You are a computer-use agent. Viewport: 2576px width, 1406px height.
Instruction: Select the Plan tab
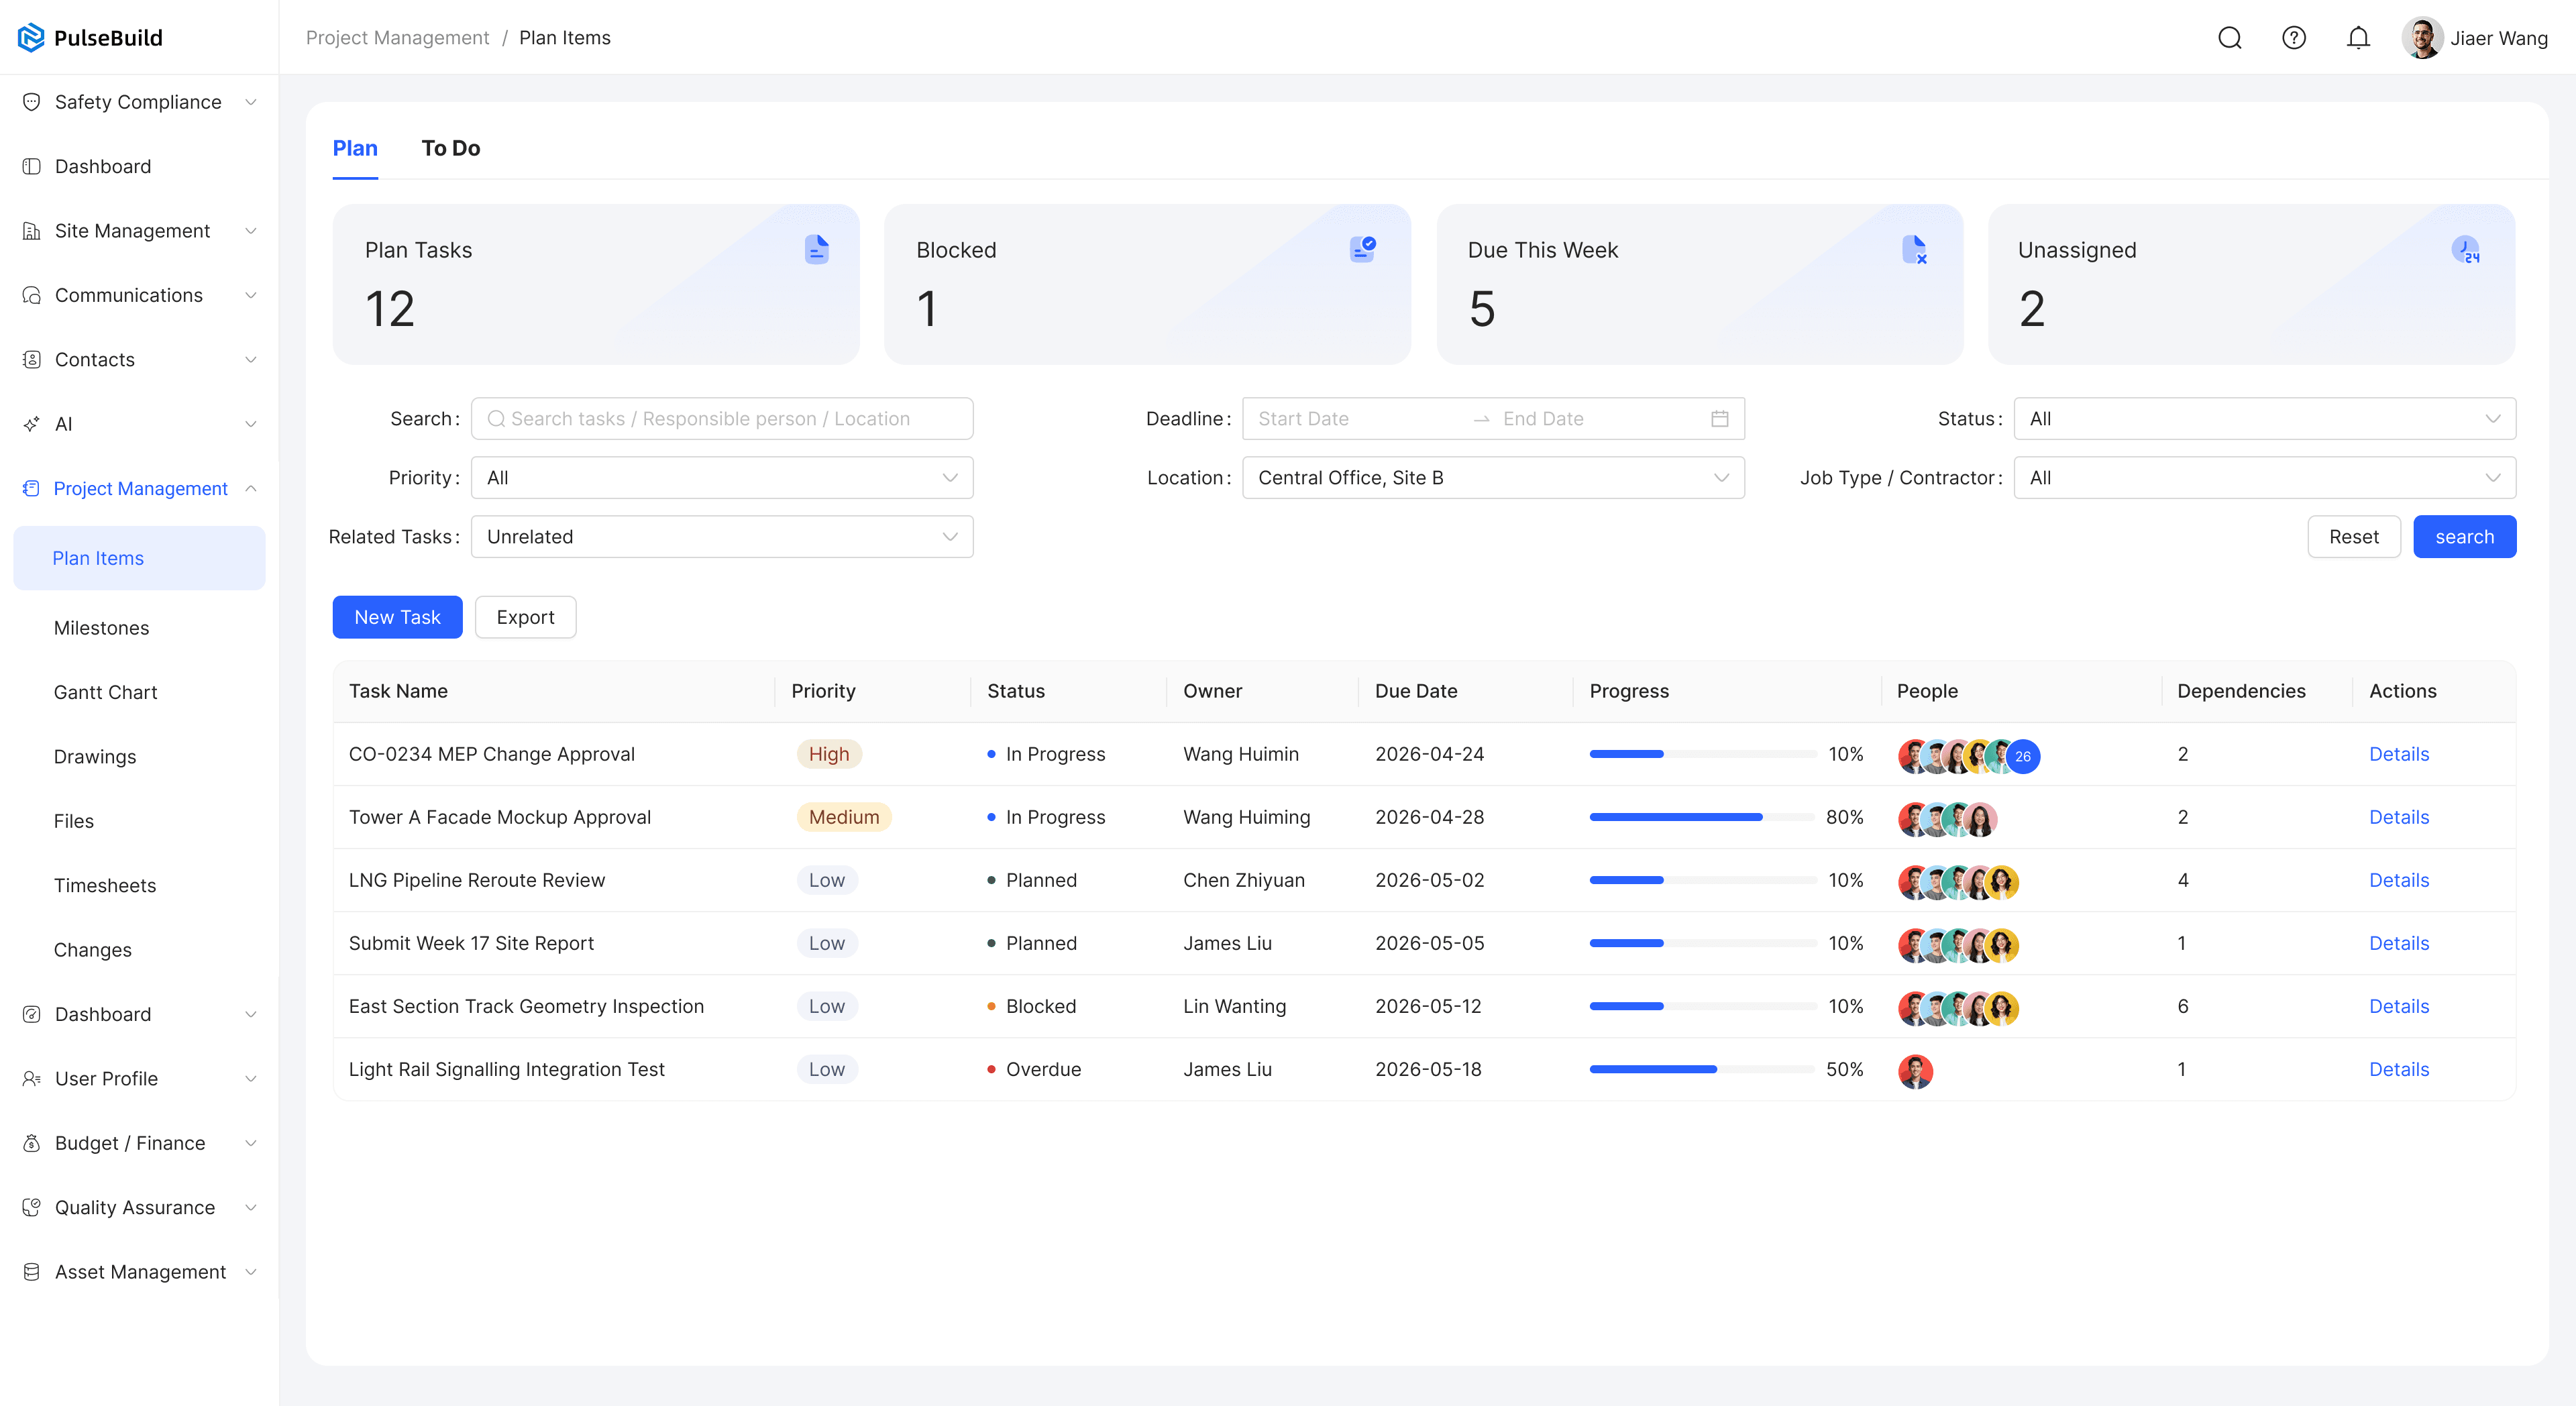pos(355,148)
